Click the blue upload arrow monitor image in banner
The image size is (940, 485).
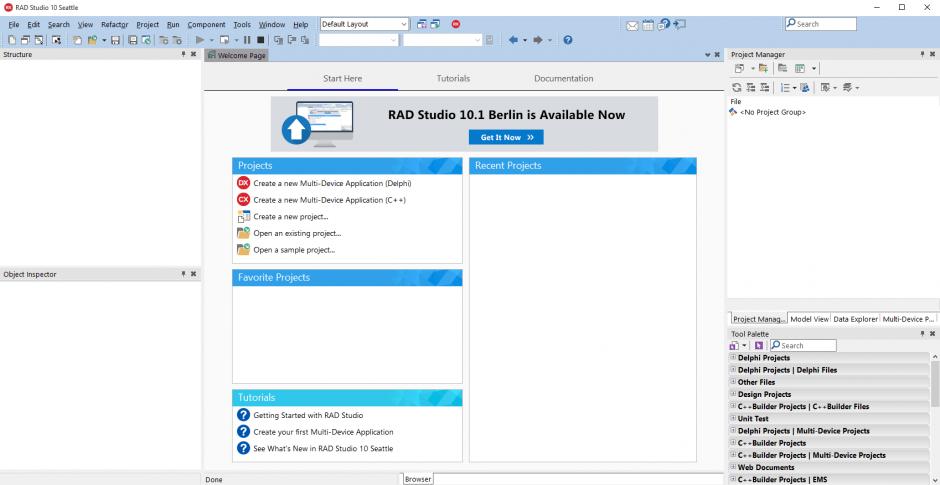[x=317, y=123]
